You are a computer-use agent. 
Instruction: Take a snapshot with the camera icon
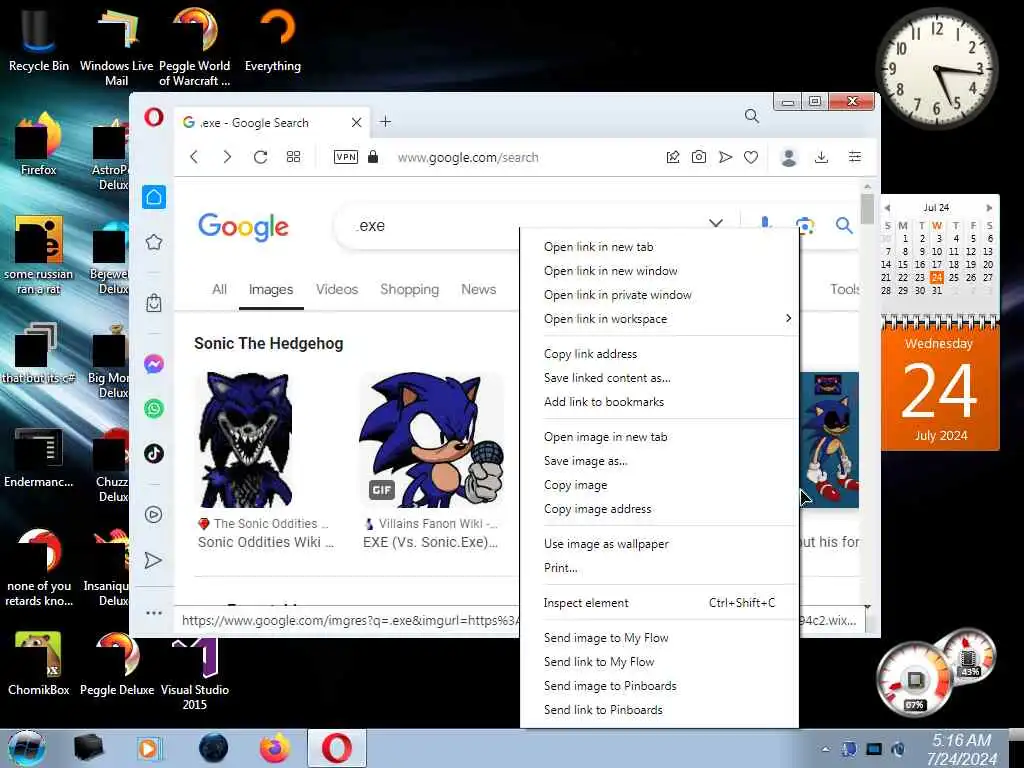[x=699, y=157]
